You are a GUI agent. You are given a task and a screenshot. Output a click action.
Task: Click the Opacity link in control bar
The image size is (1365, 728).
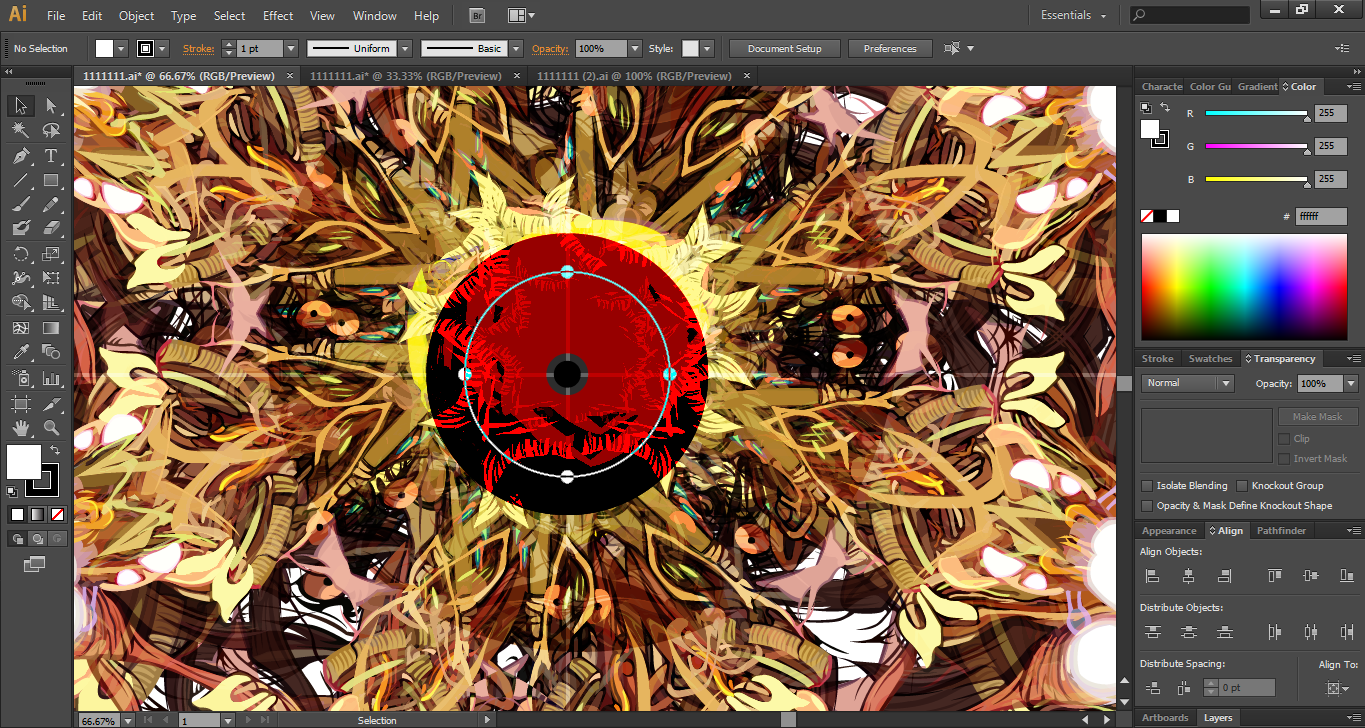[550, 48]
